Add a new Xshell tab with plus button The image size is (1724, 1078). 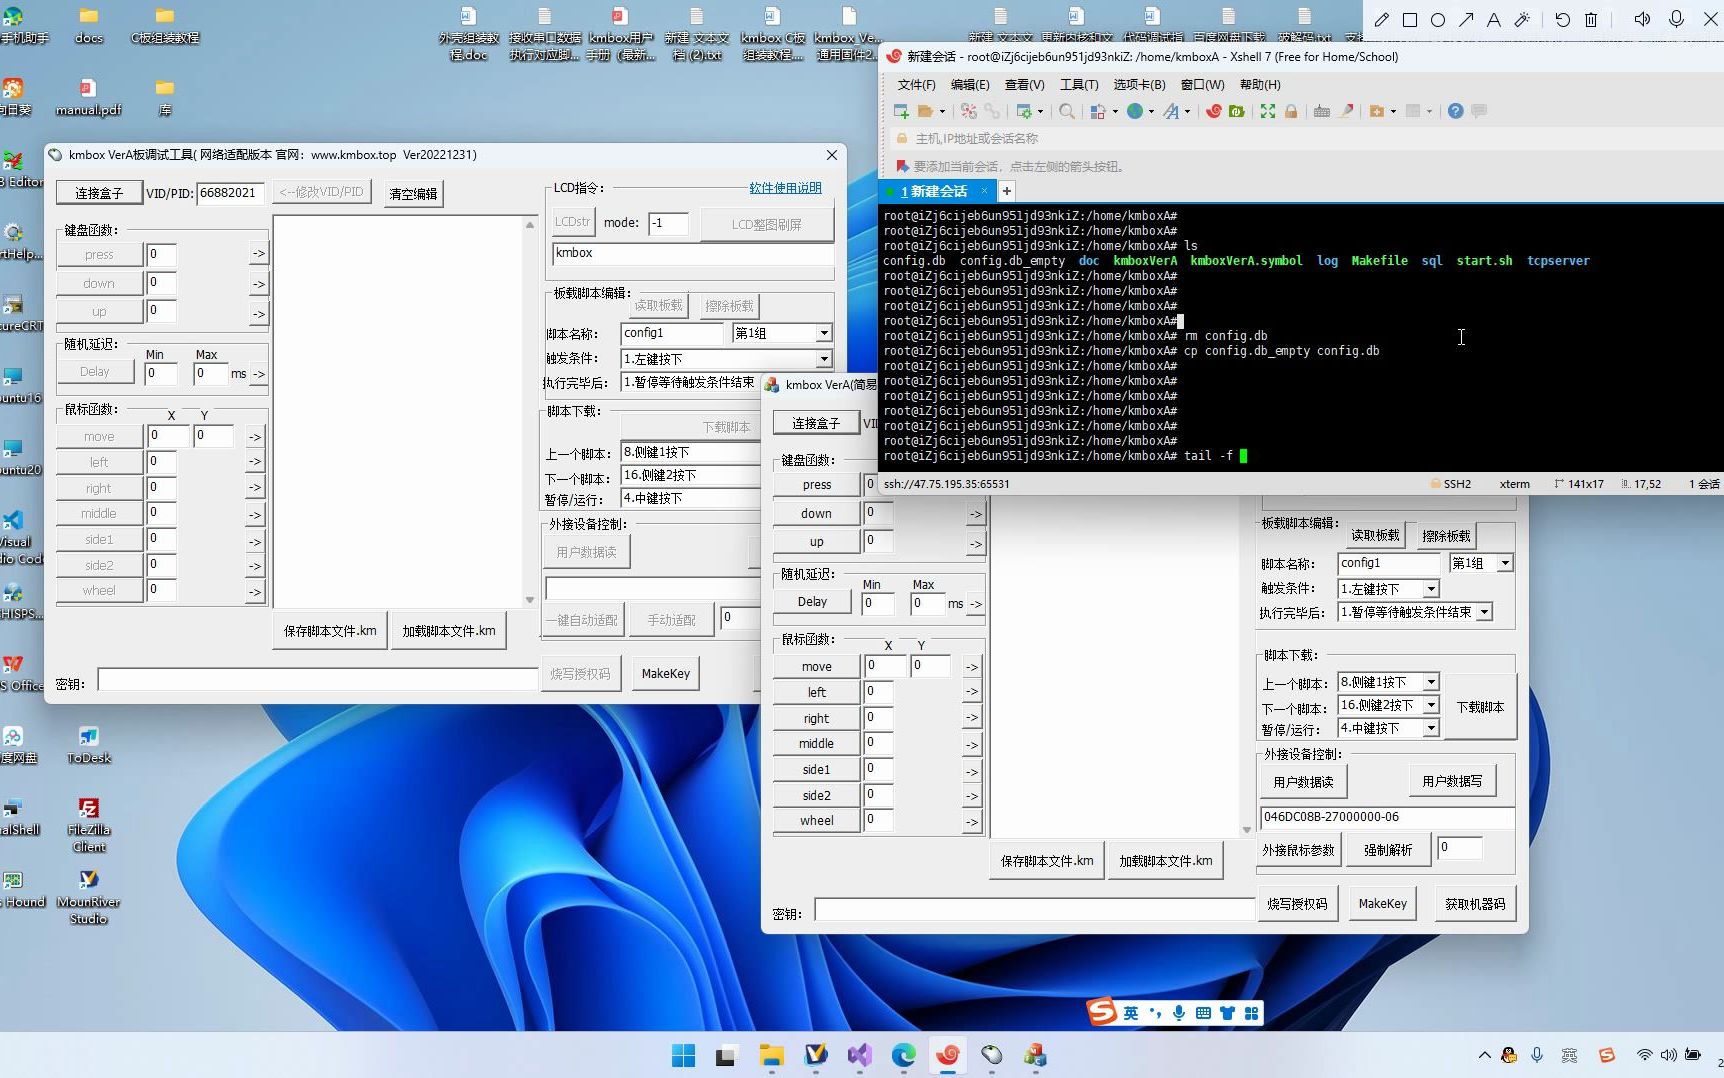point(1007,191)
